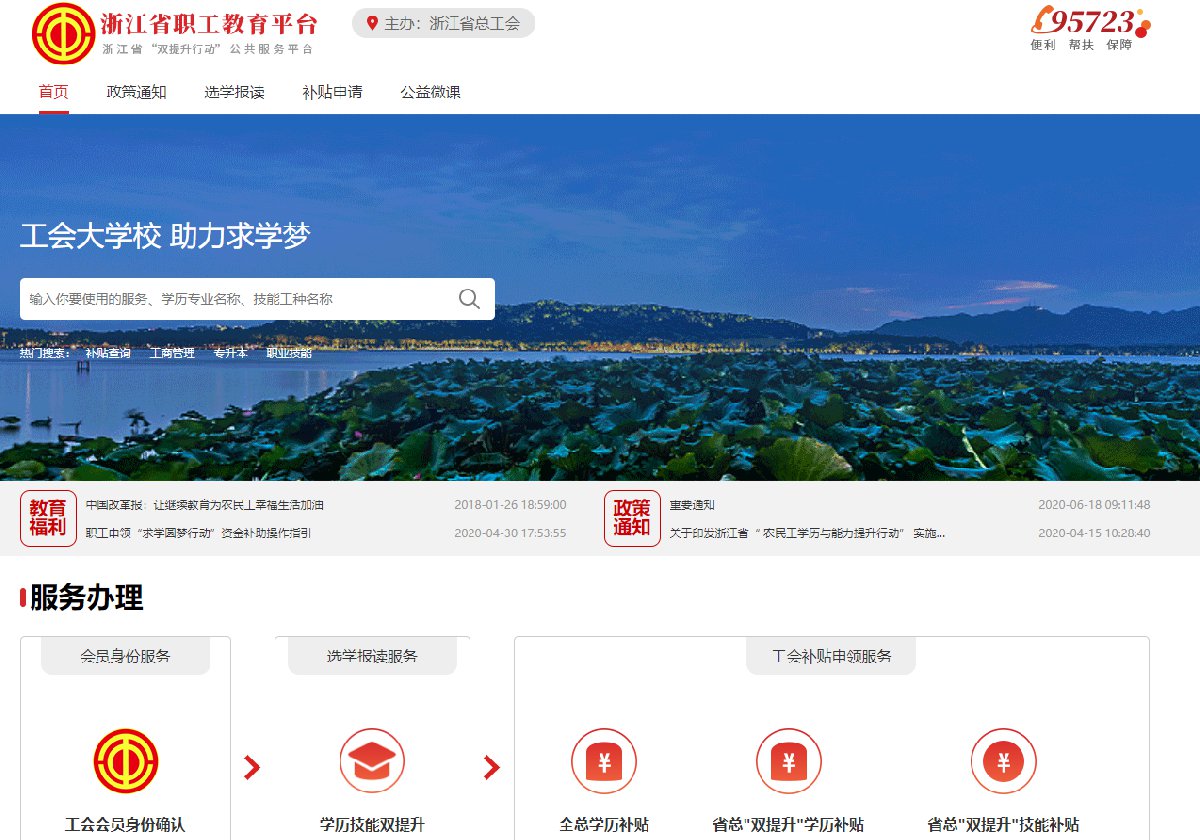Viewport: 1200px width, 840px height.
Task: Go to the 首页 tab
Action: click(x=54, y=92)
